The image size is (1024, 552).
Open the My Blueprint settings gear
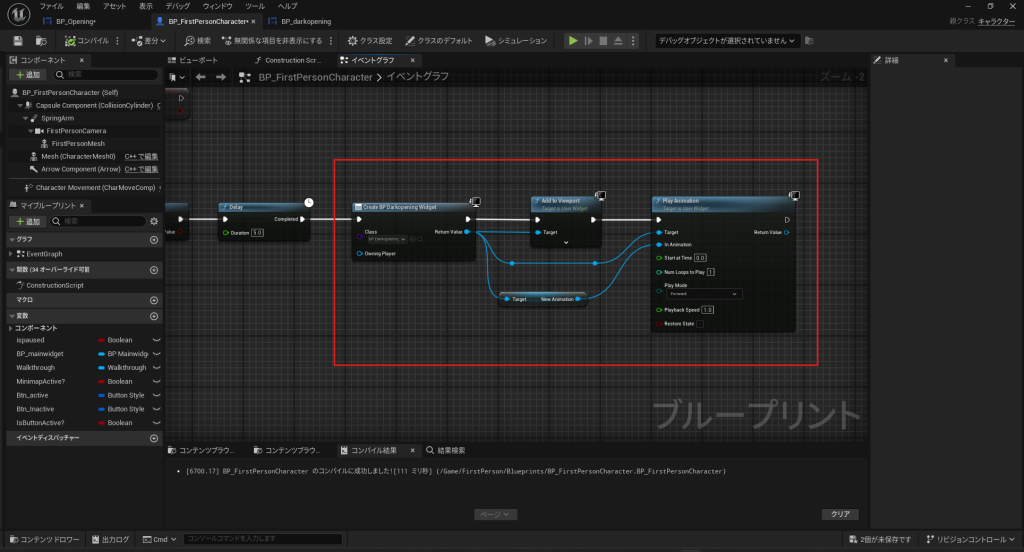click(154, 221)
